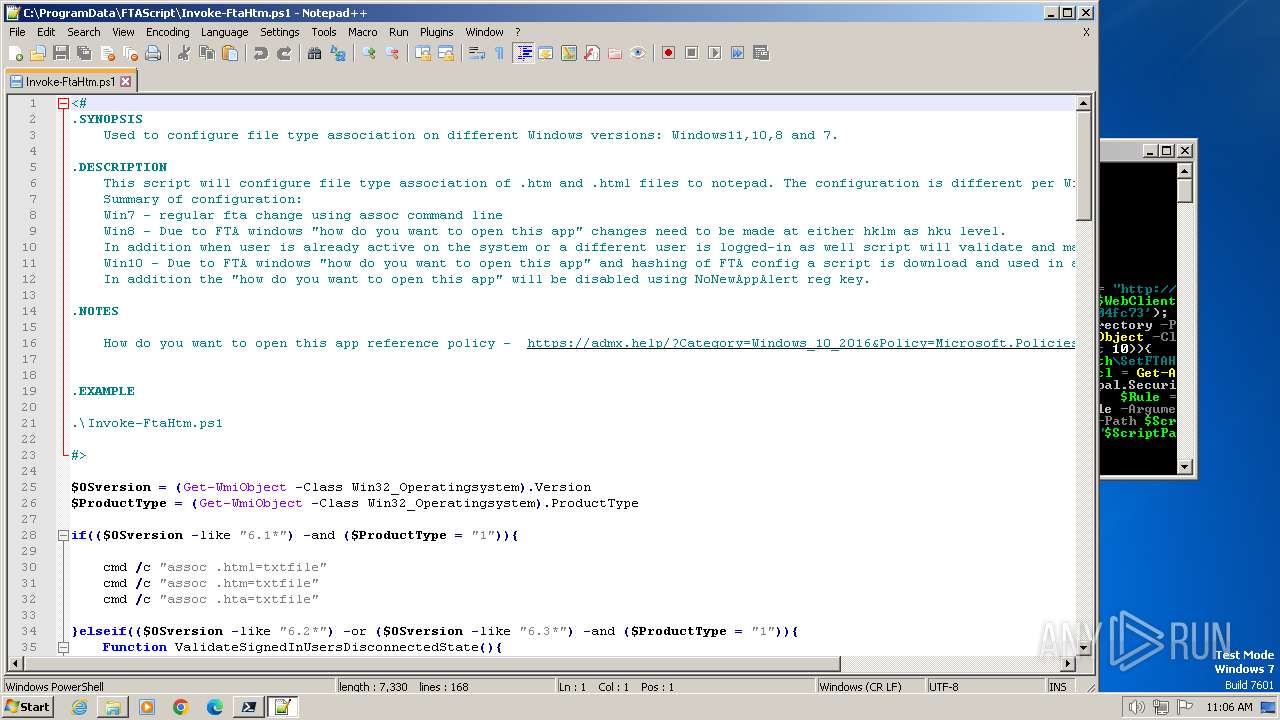Click the Paste clipboard icon

pos(230,53)
